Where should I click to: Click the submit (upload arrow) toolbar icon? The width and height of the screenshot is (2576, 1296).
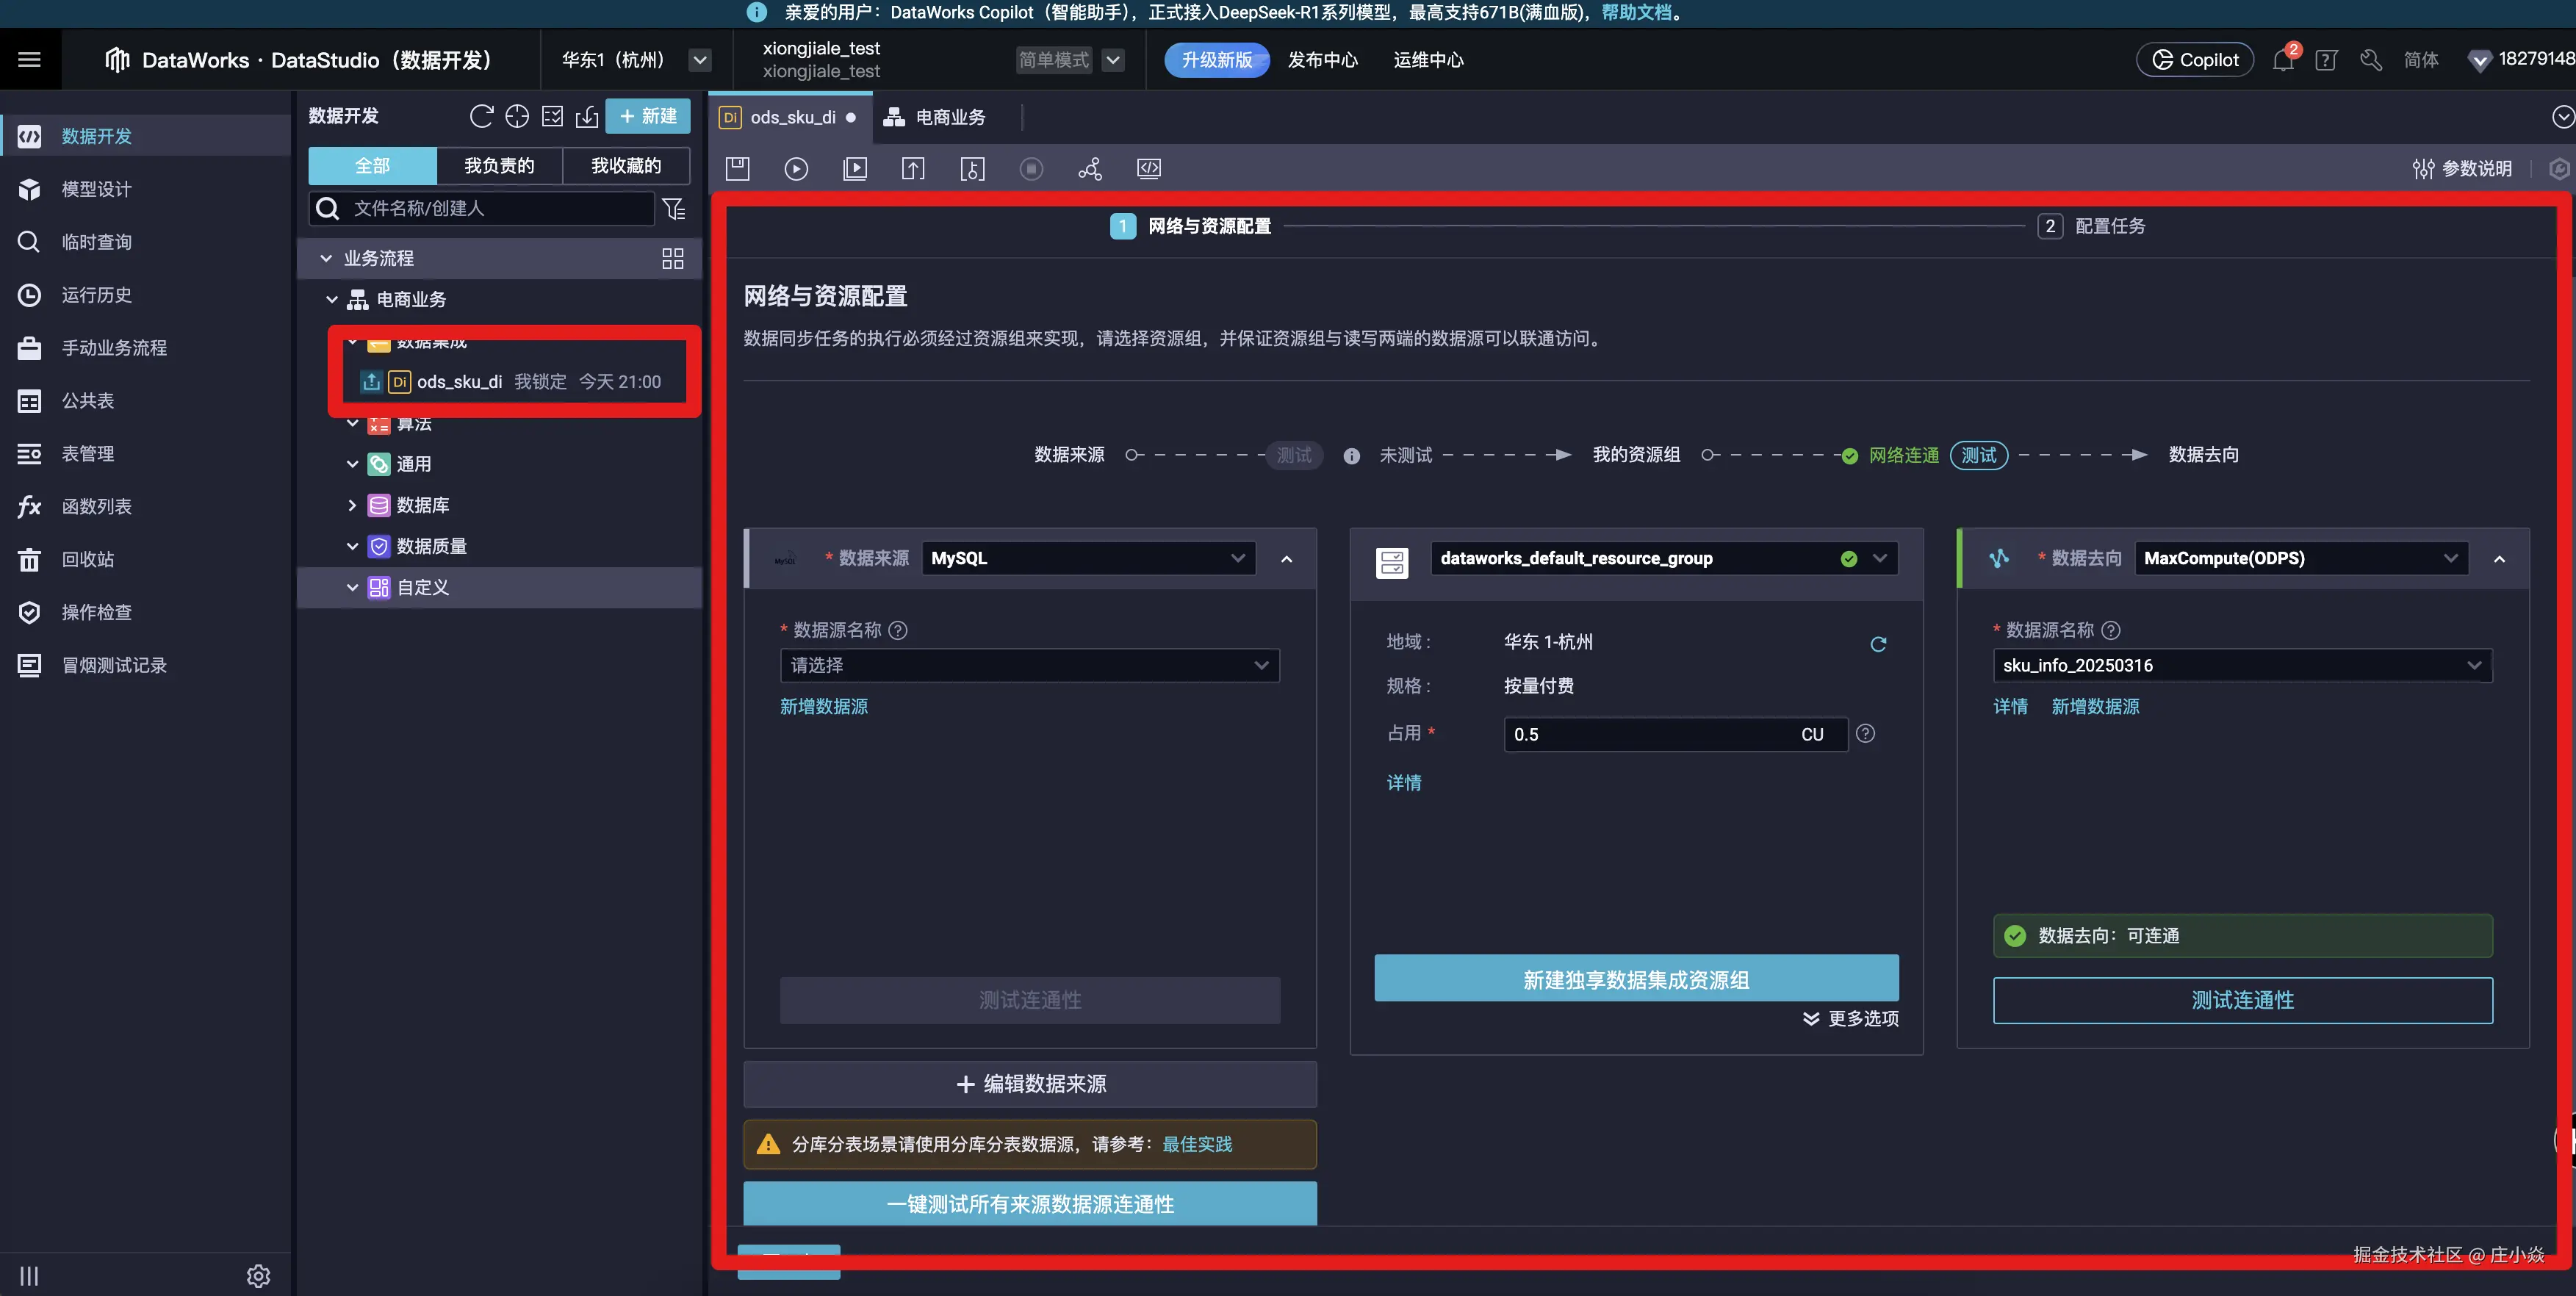[913, 168]
